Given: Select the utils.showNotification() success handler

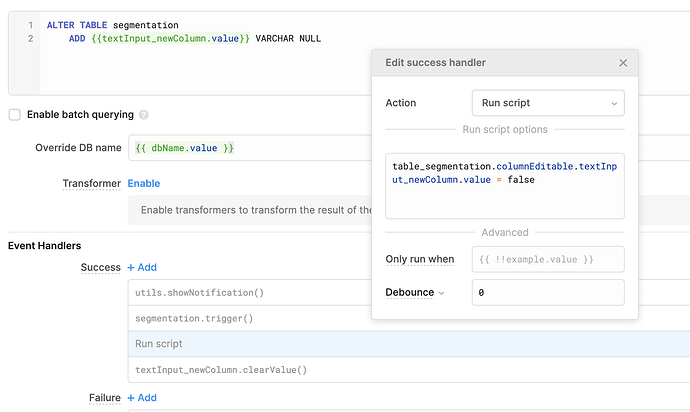Looking at the screenshot, I should [250, 293].
